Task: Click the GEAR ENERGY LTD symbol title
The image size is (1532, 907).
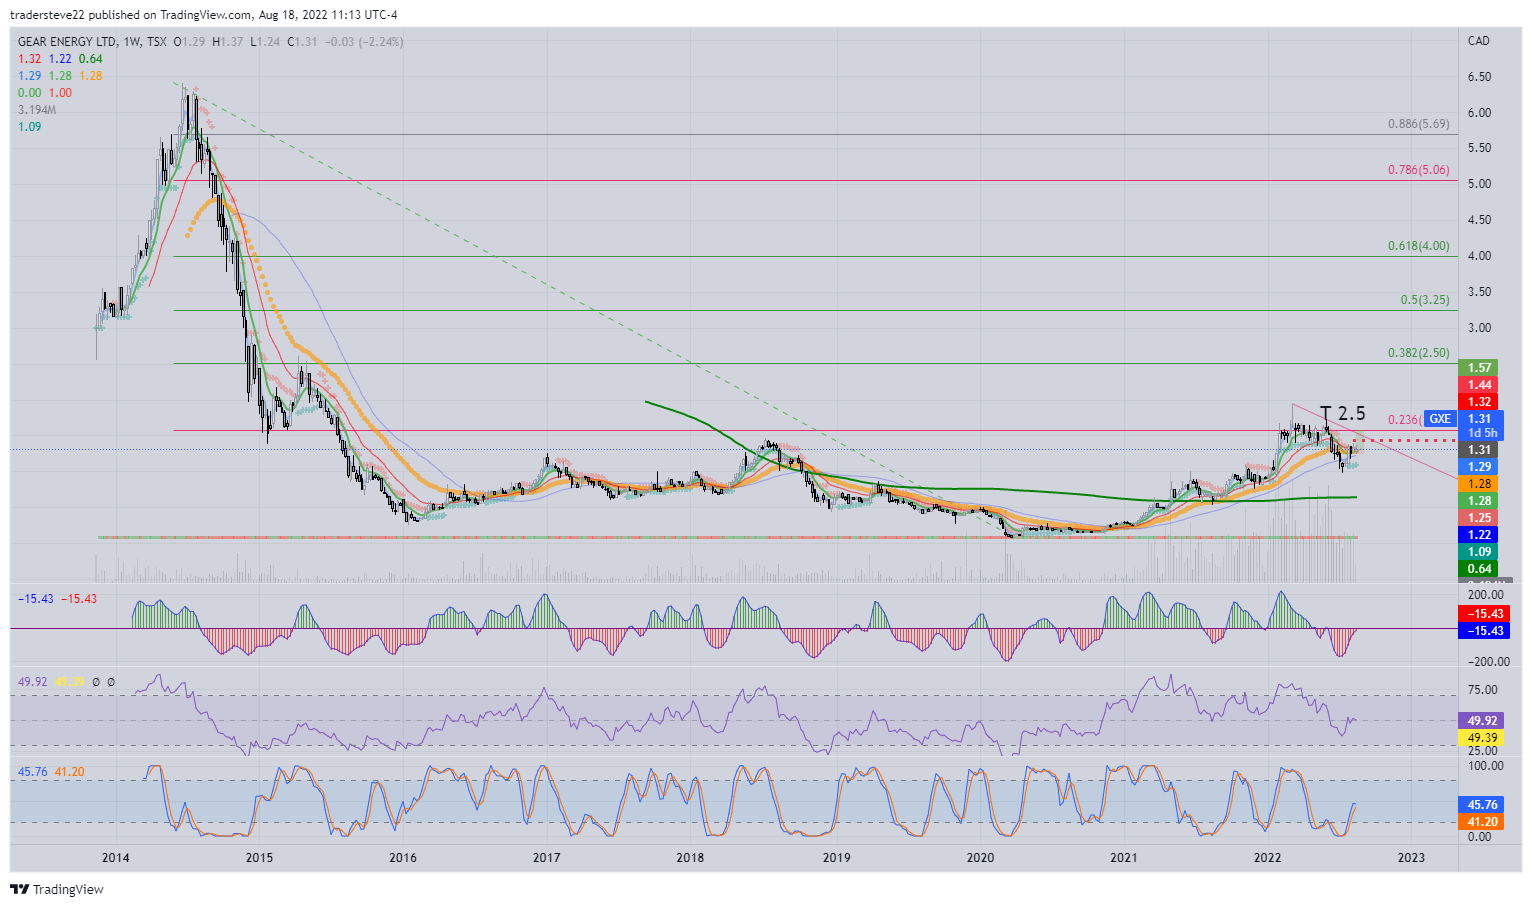Action: click(67, 42)
